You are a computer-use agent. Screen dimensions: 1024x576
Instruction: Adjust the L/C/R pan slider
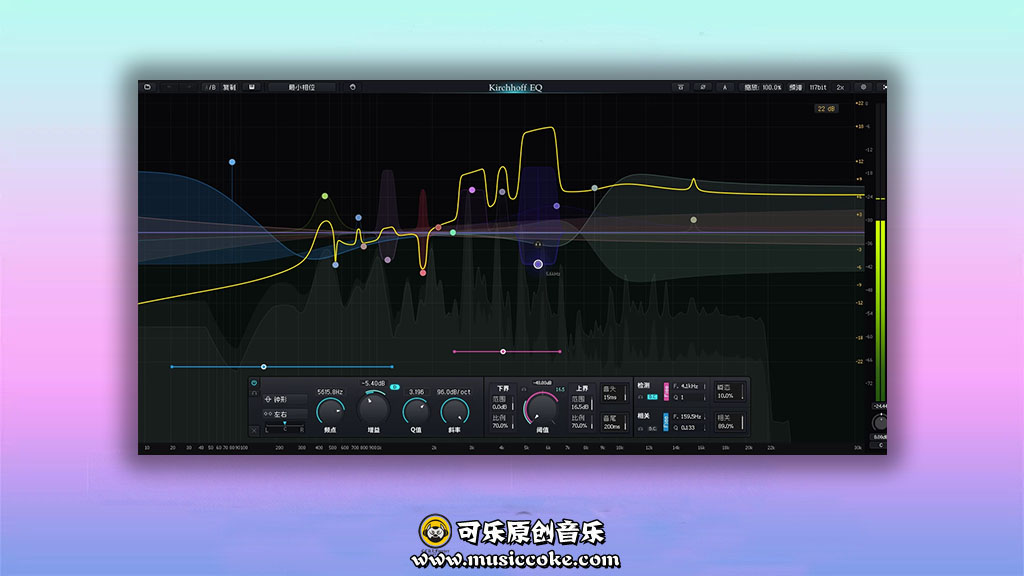point(284,428)
